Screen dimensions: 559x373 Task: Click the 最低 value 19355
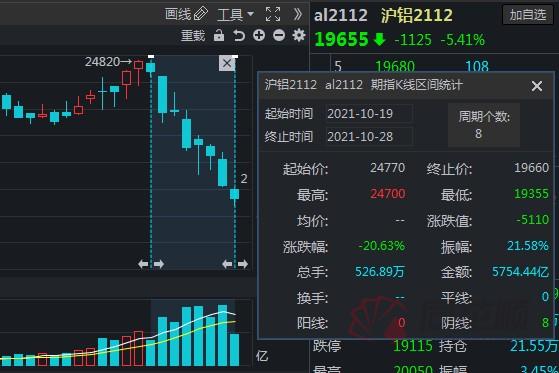click(x=532, y=194)
